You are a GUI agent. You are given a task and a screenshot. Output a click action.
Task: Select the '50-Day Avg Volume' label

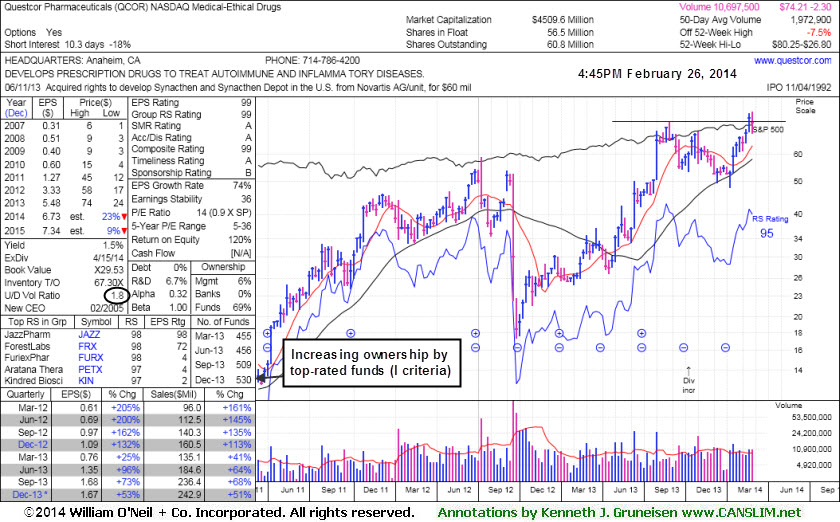720,20
